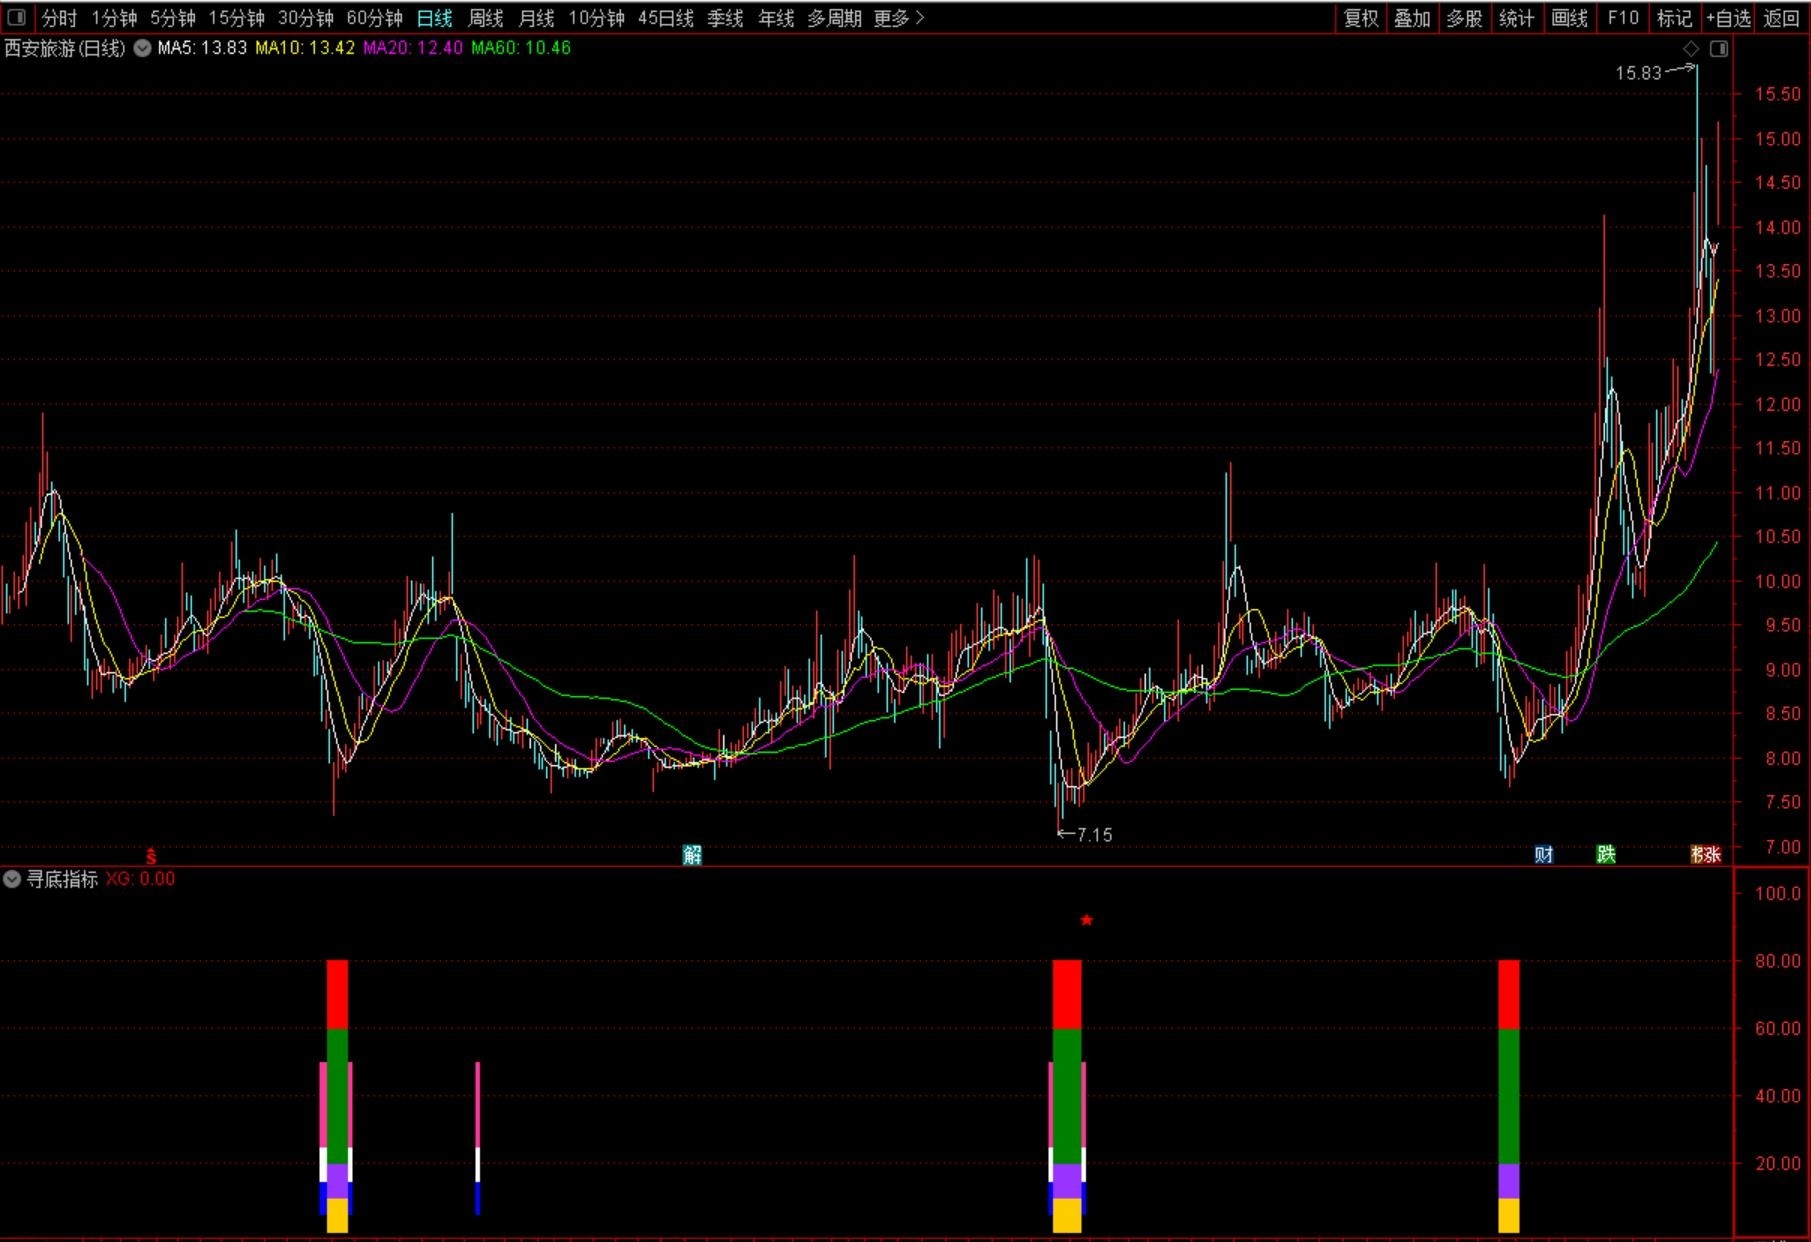1811x1242 pixels.
Task: Click the +自选 add to watchlist button
Action: [x=1729, y=18]
